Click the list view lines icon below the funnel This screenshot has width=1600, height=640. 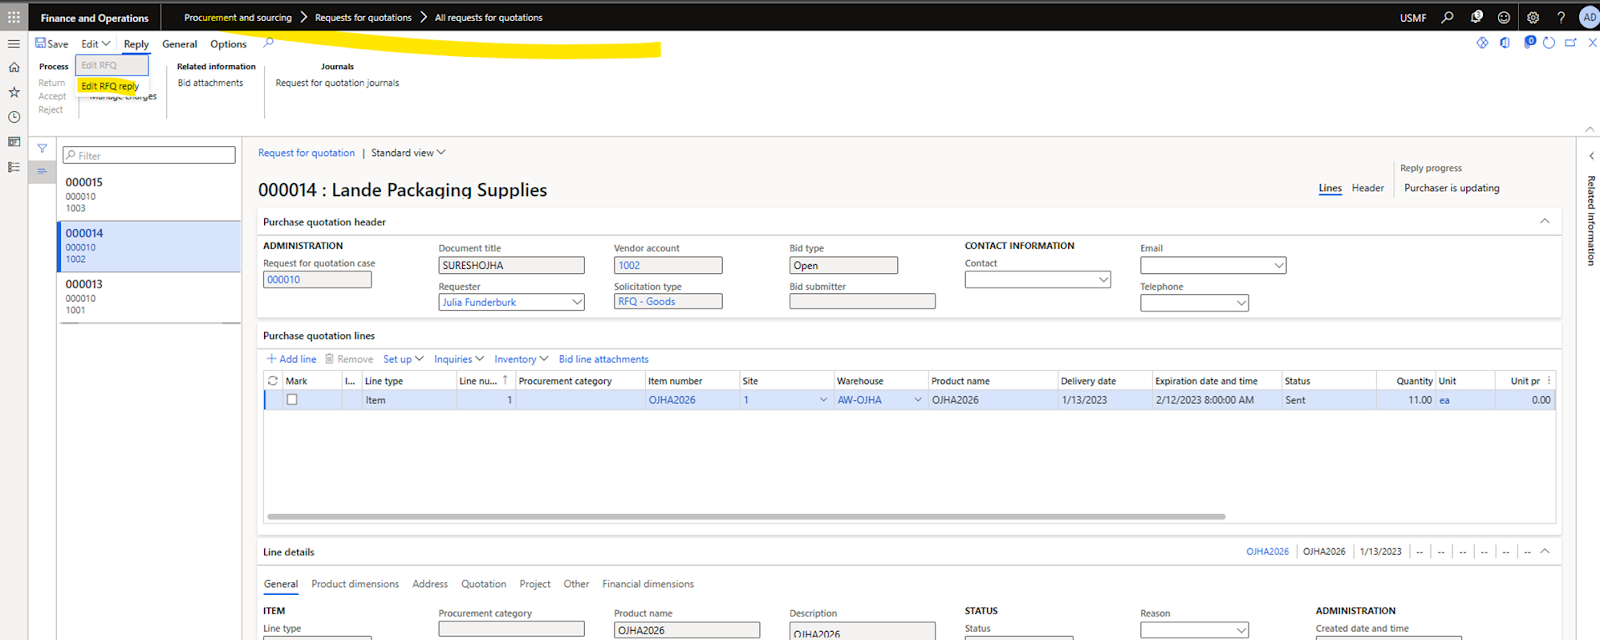click(42, 171)
